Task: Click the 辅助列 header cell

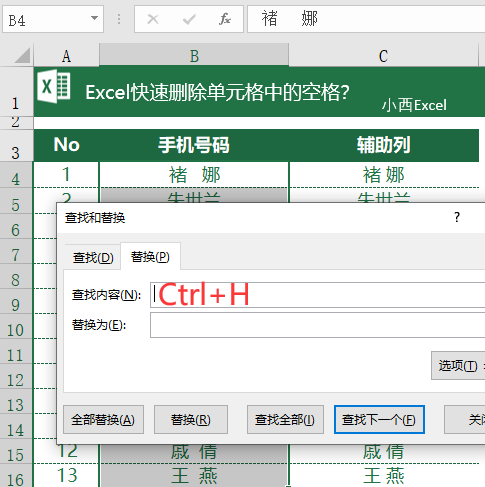Action: point(384,145)
